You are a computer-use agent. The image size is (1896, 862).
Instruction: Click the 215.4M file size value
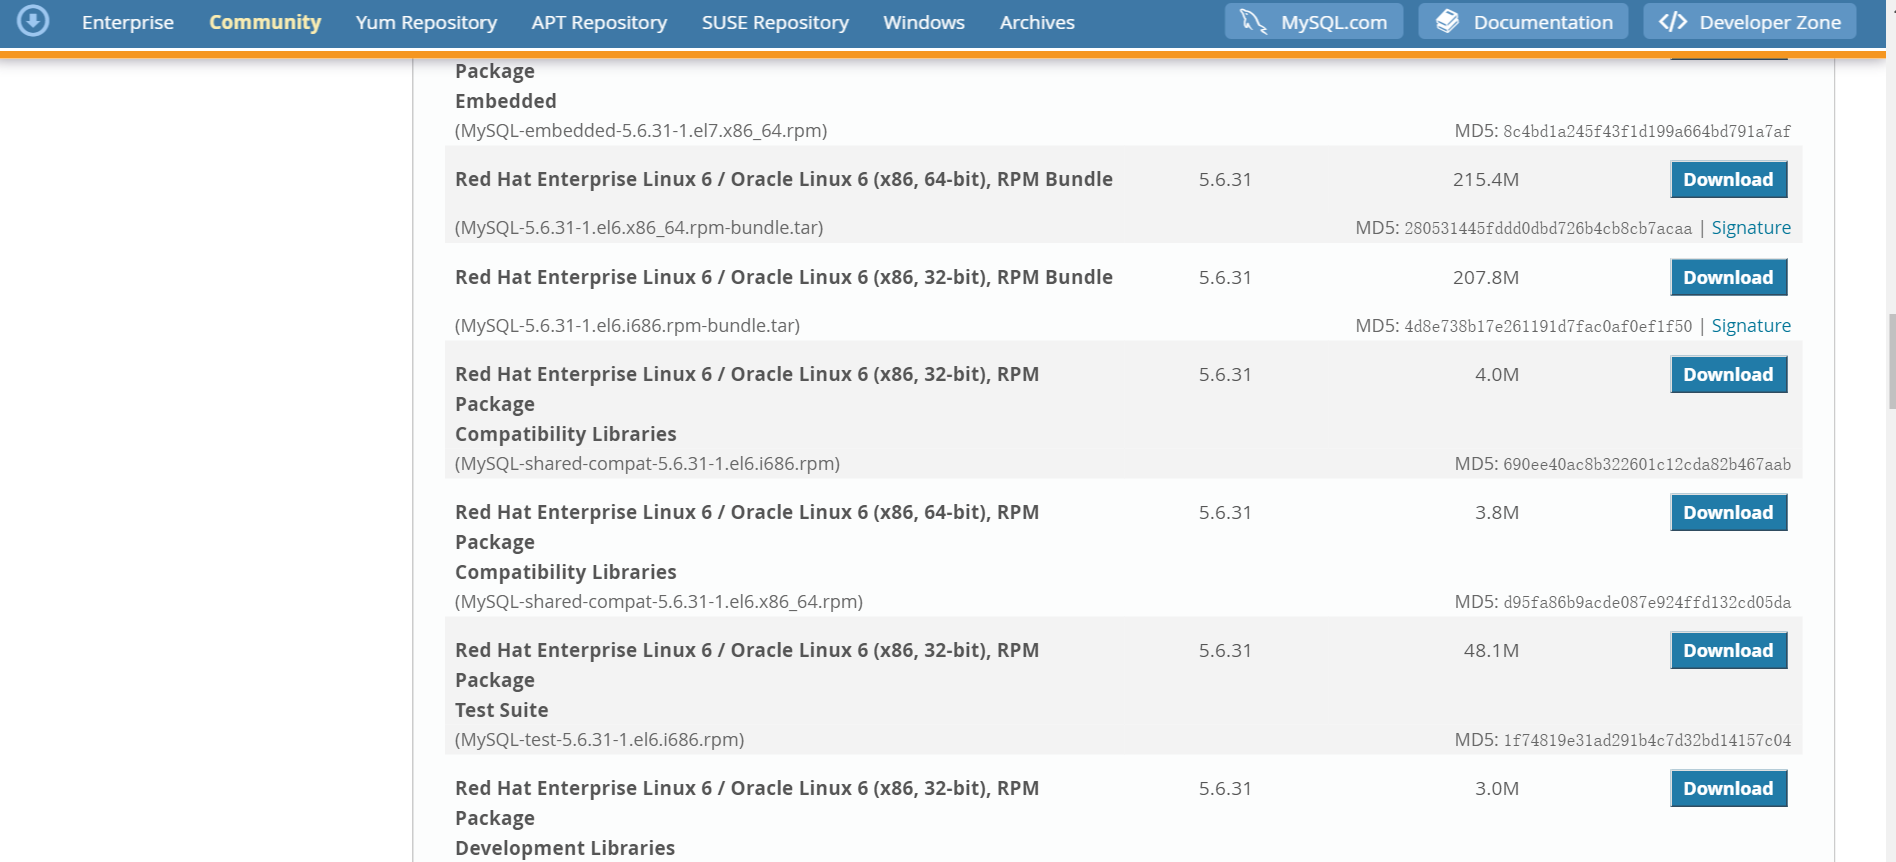pos(1486,180)
